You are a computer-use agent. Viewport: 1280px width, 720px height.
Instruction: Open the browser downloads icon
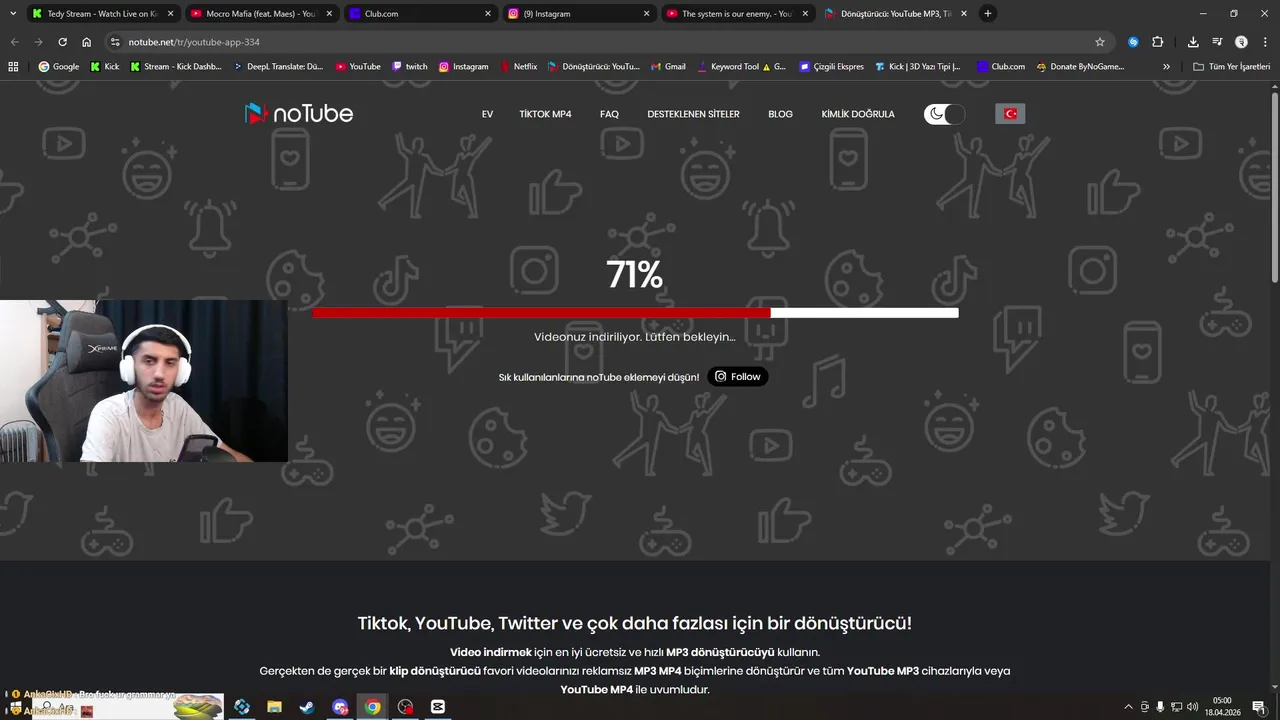tap(1193, 42)
